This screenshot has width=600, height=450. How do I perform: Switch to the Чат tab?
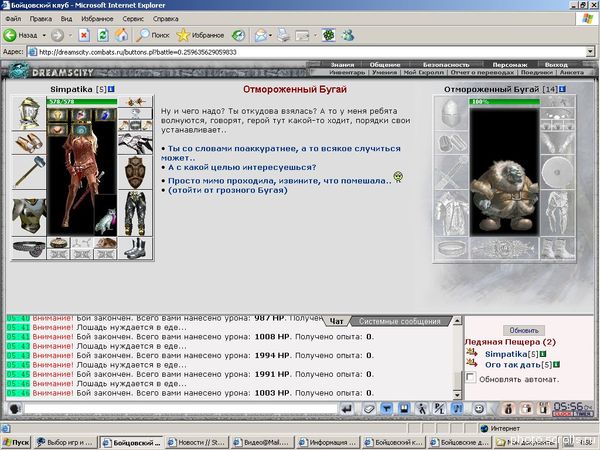coord(336,321)
